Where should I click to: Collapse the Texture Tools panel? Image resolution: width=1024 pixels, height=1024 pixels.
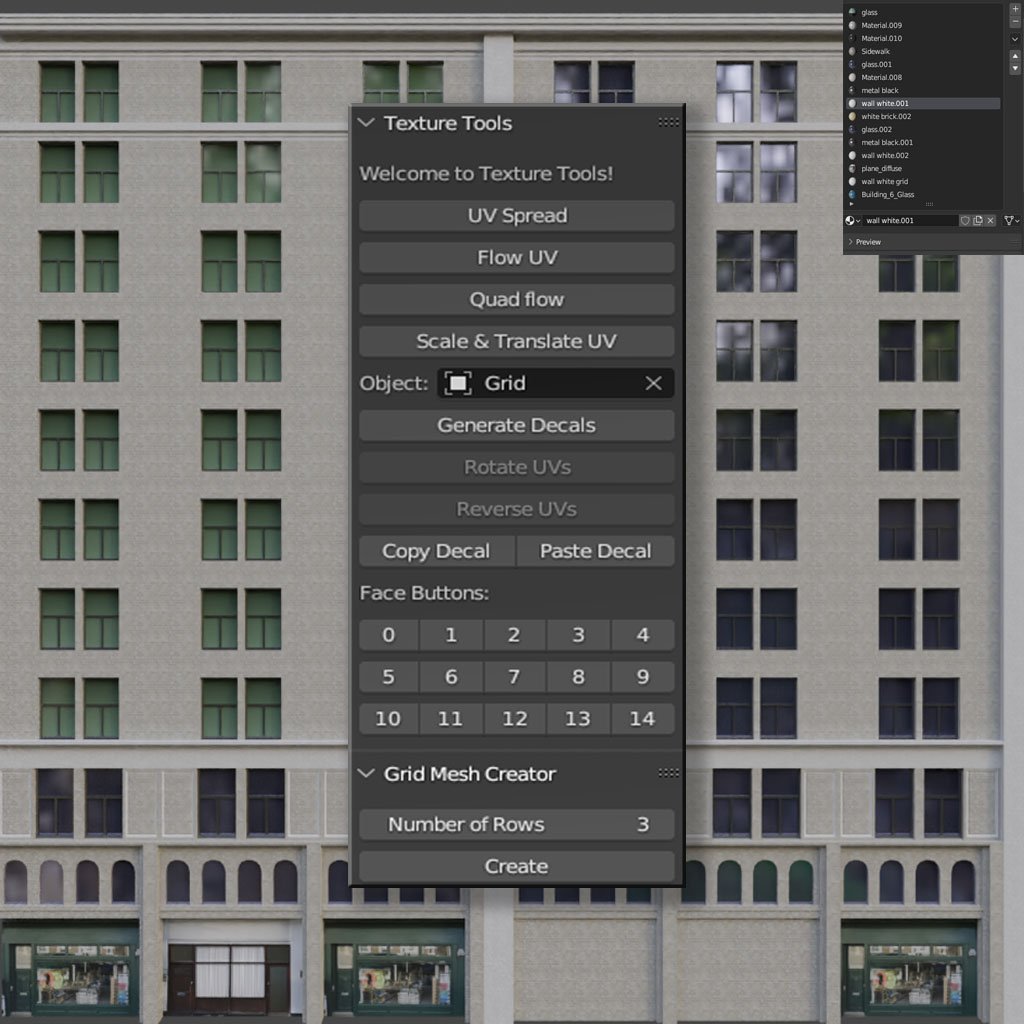pos(366,123)
